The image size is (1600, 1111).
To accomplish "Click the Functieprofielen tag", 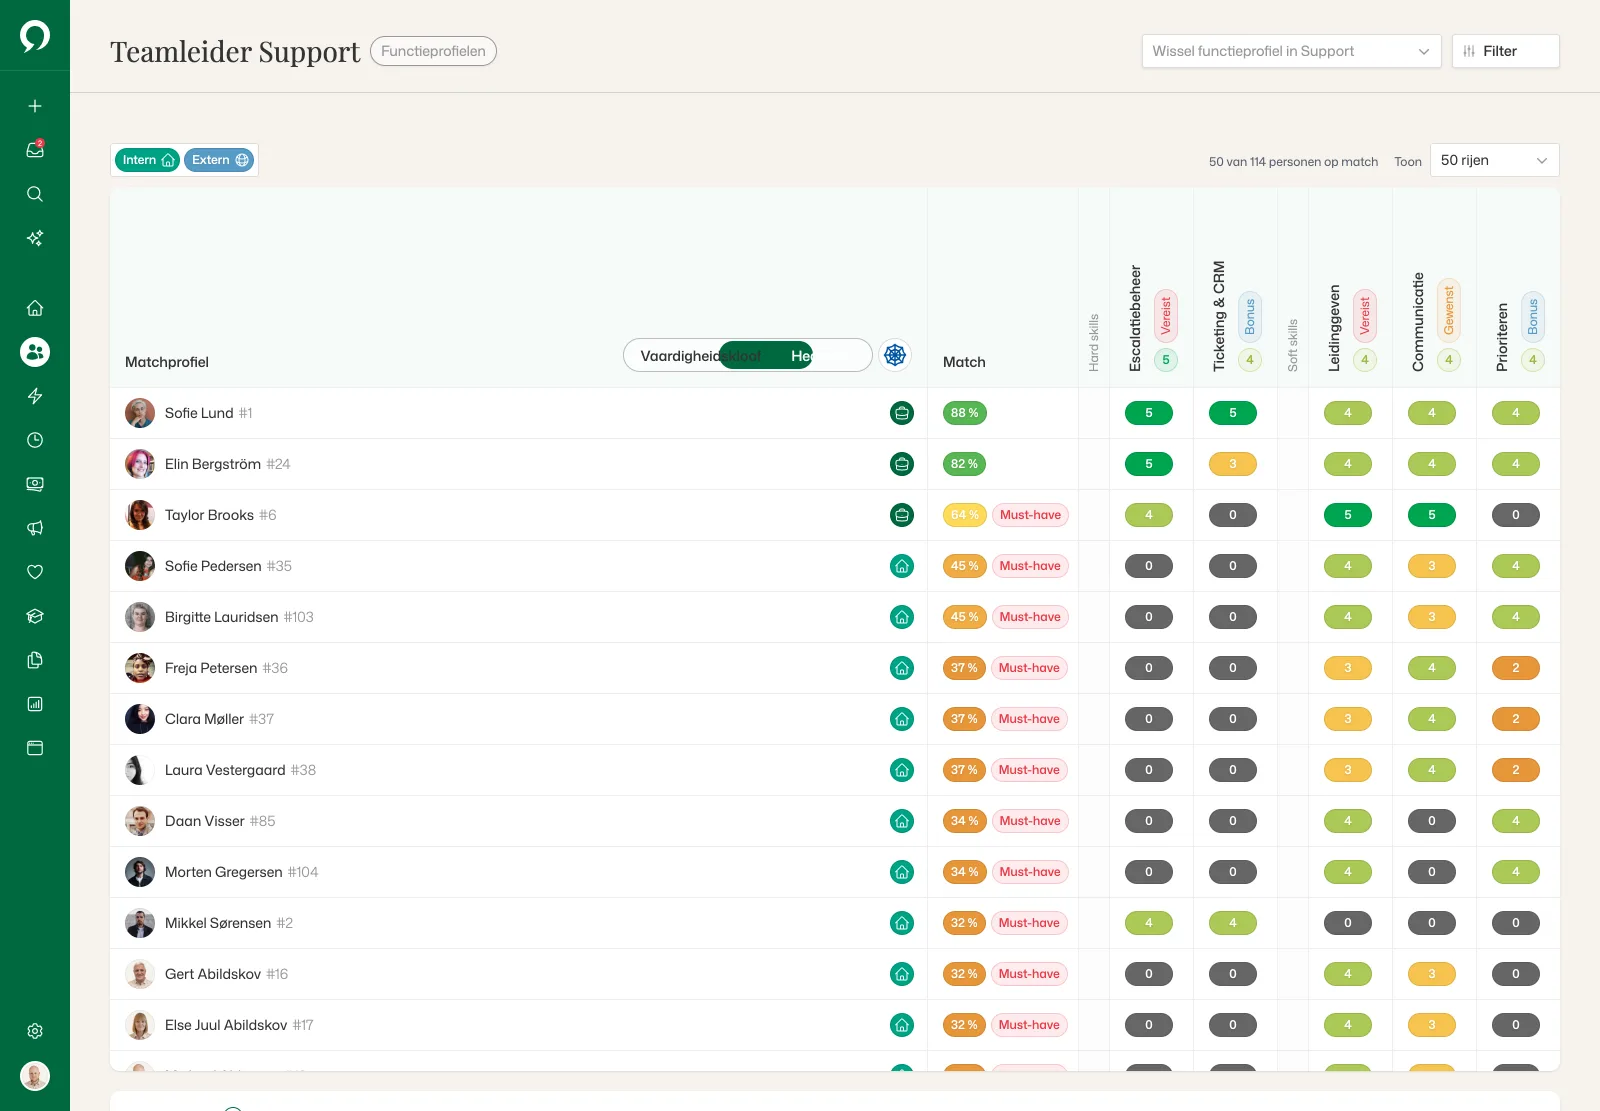I will point(433,51).
